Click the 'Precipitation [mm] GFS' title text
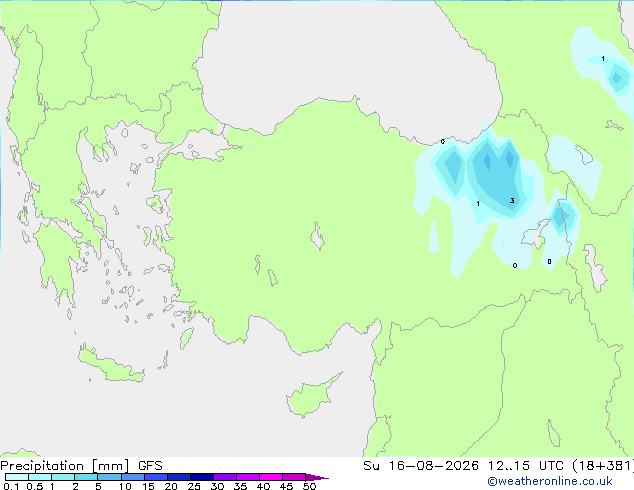 (81, 466)
